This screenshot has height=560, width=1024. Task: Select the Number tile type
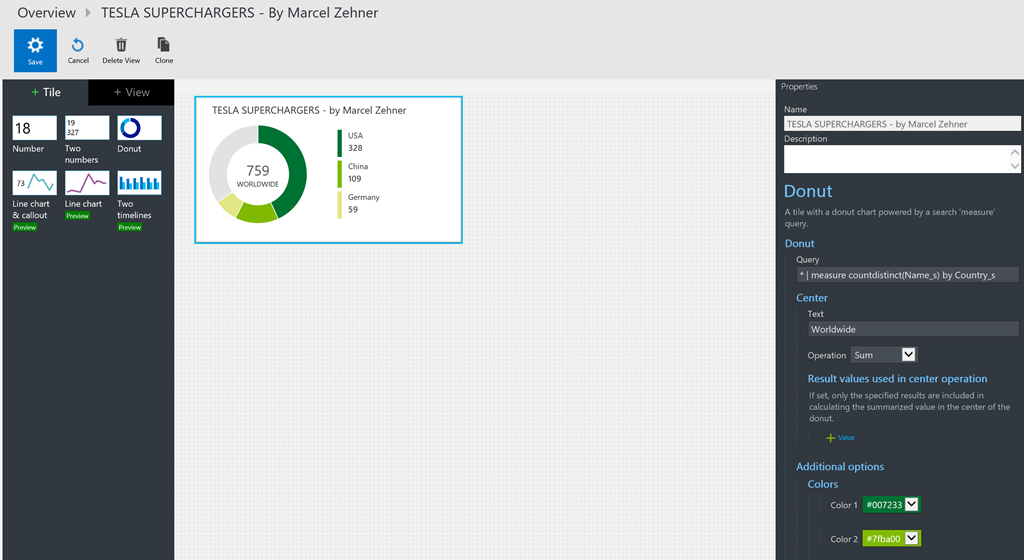34,128
